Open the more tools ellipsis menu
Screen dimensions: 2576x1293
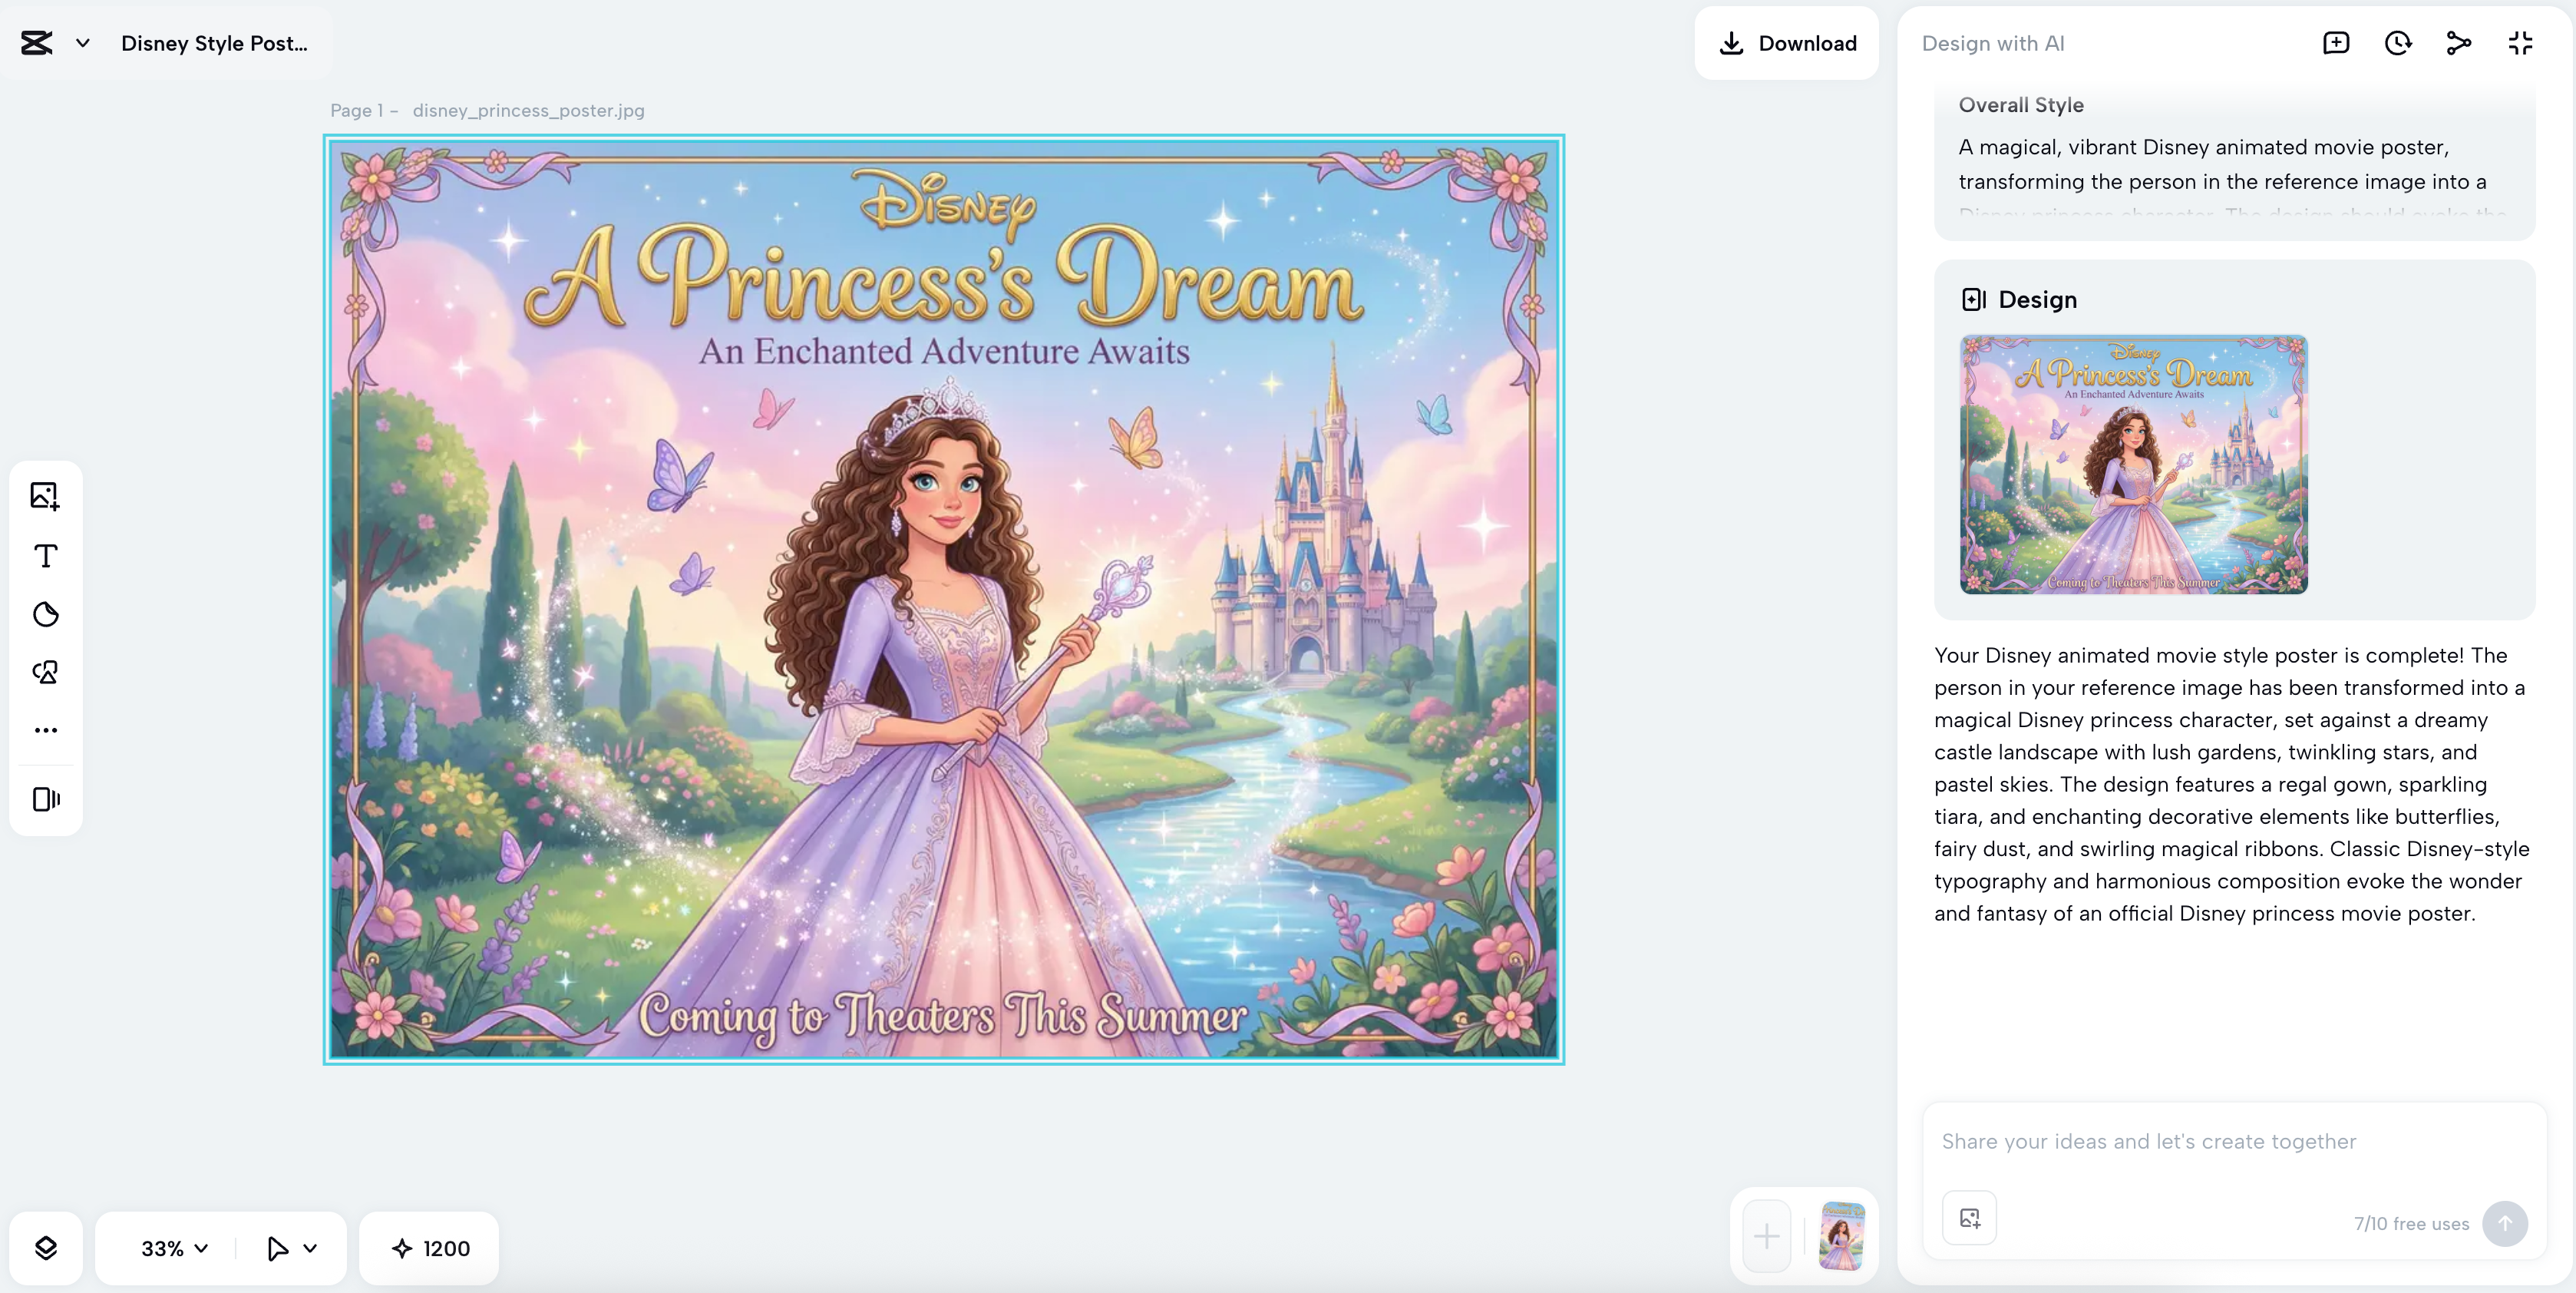pos(45,730)
